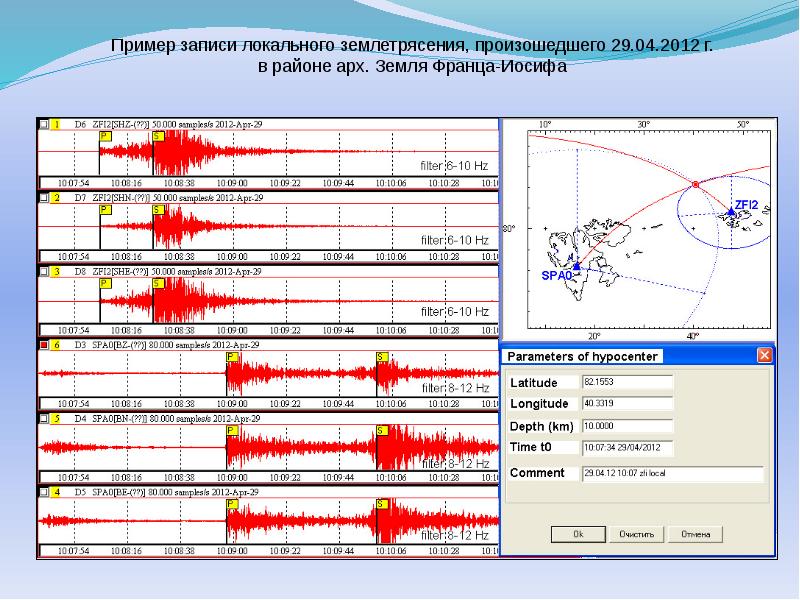The image size is (800, 600).
Task: Click the SPA0 station triangle on map
Action: [577, 266]
